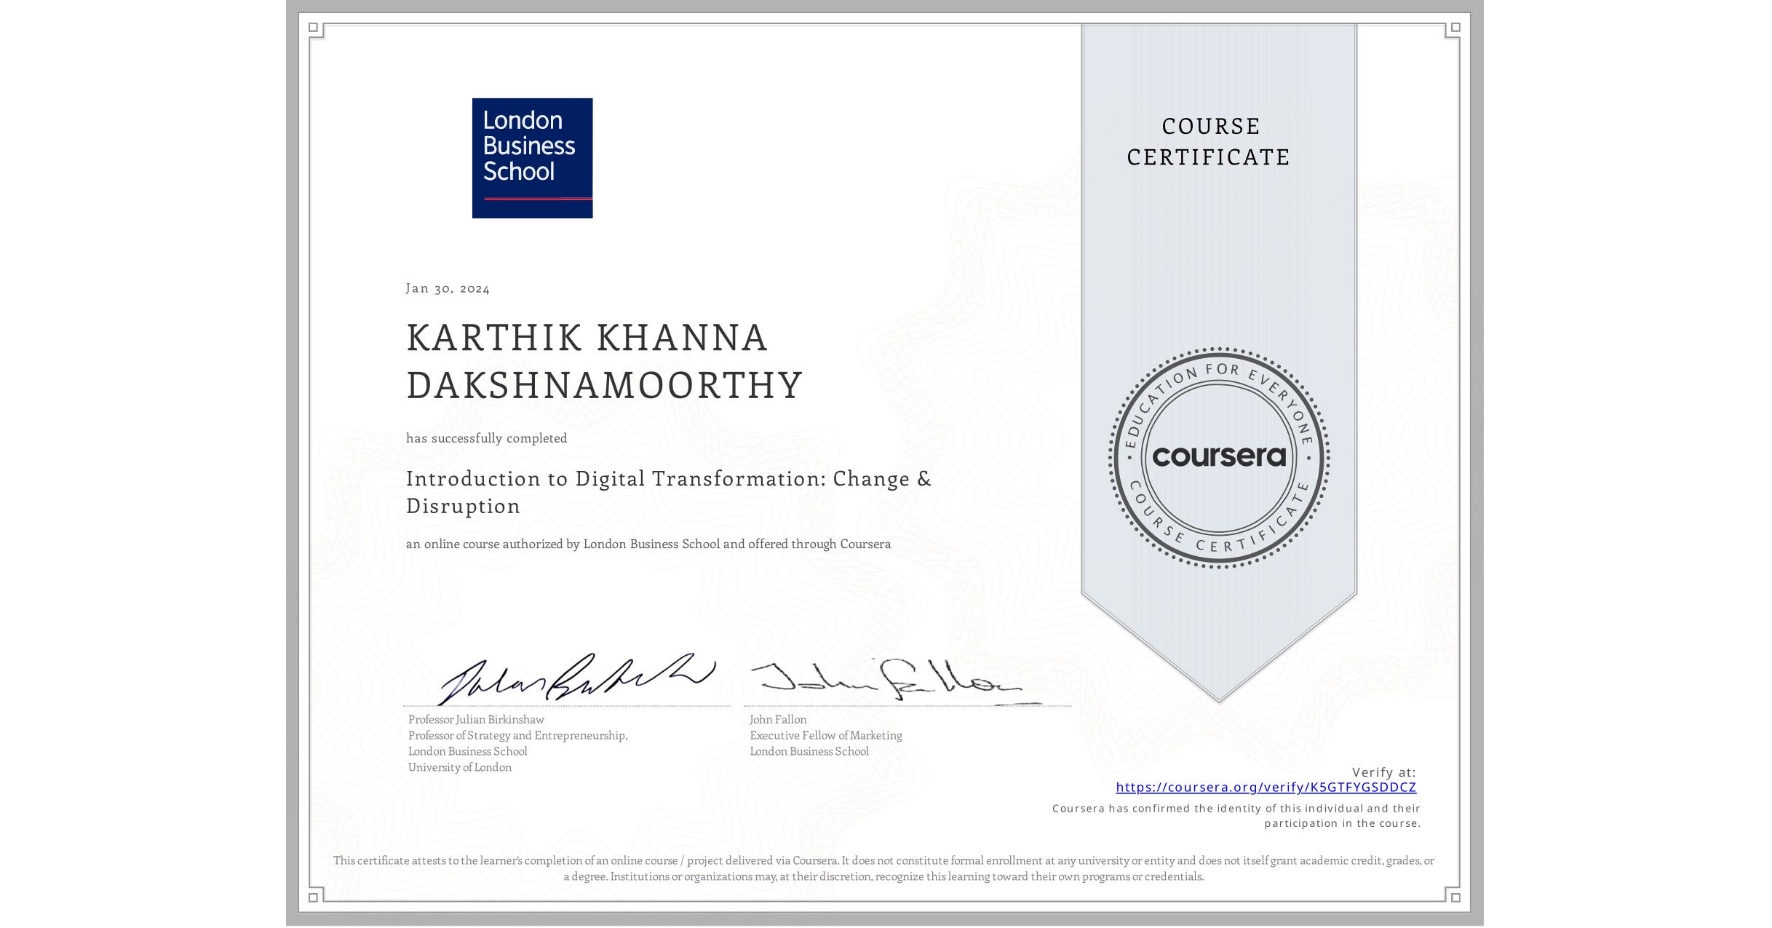The width and height of the screenshot is (1772, 928).
Task: Click 'Professor of Strategy and Entrepreneurship' line
Action: tap(518, 736)
